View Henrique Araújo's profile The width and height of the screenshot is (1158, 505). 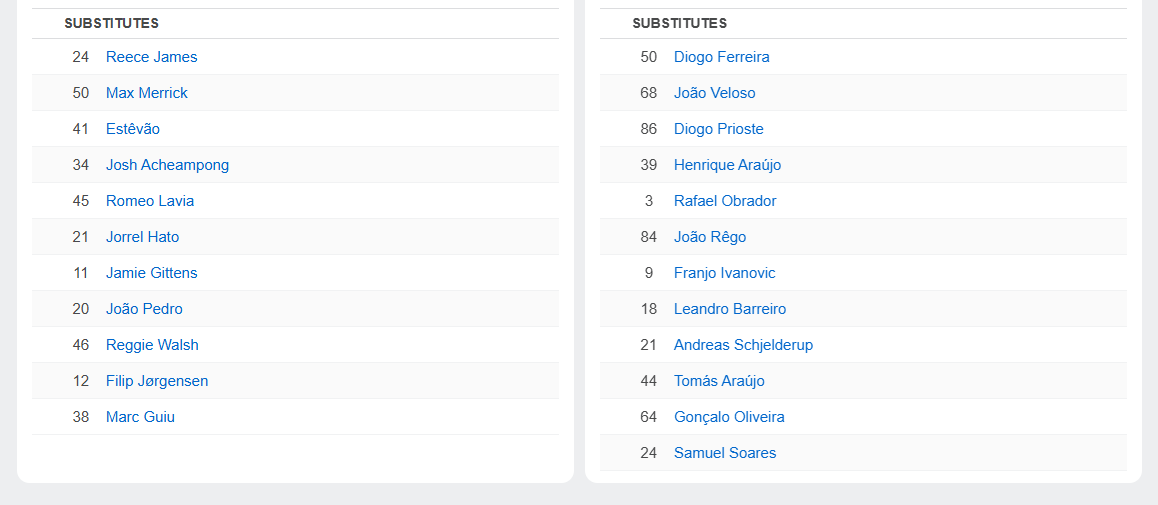point(727,165)
